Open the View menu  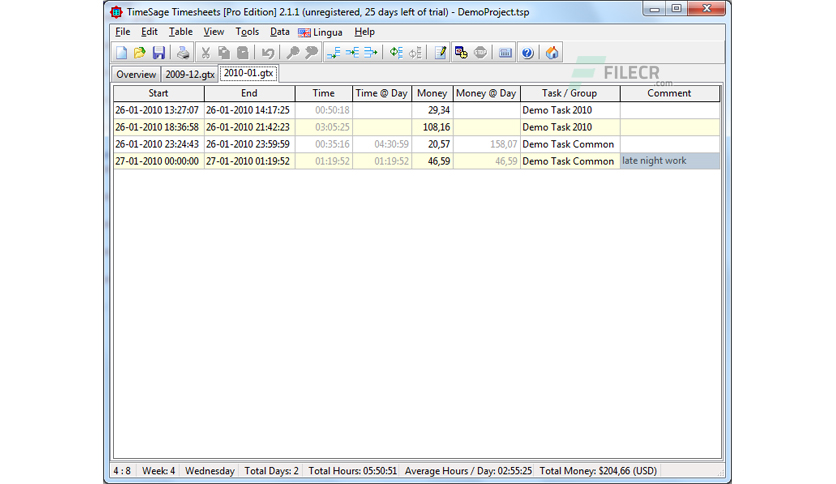[x=214, y=32]
